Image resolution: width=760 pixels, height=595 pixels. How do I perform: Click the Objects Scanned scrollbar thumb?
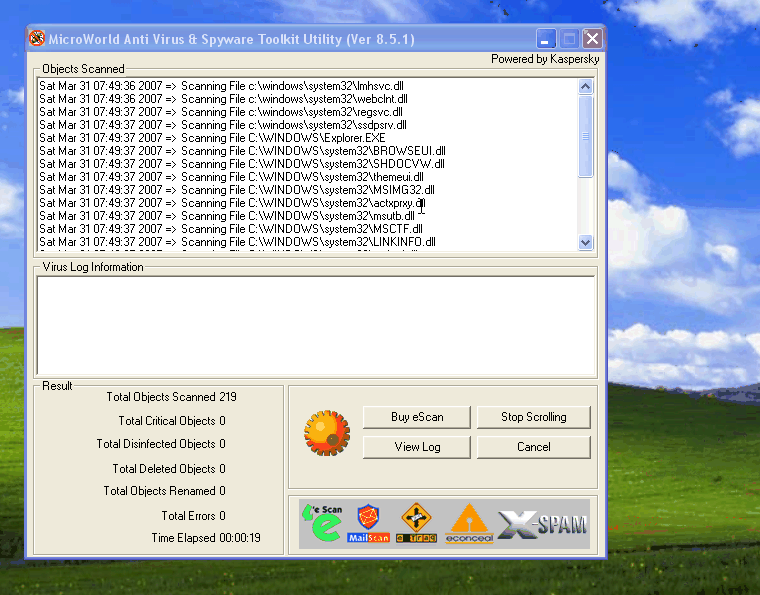click(586, 136)
